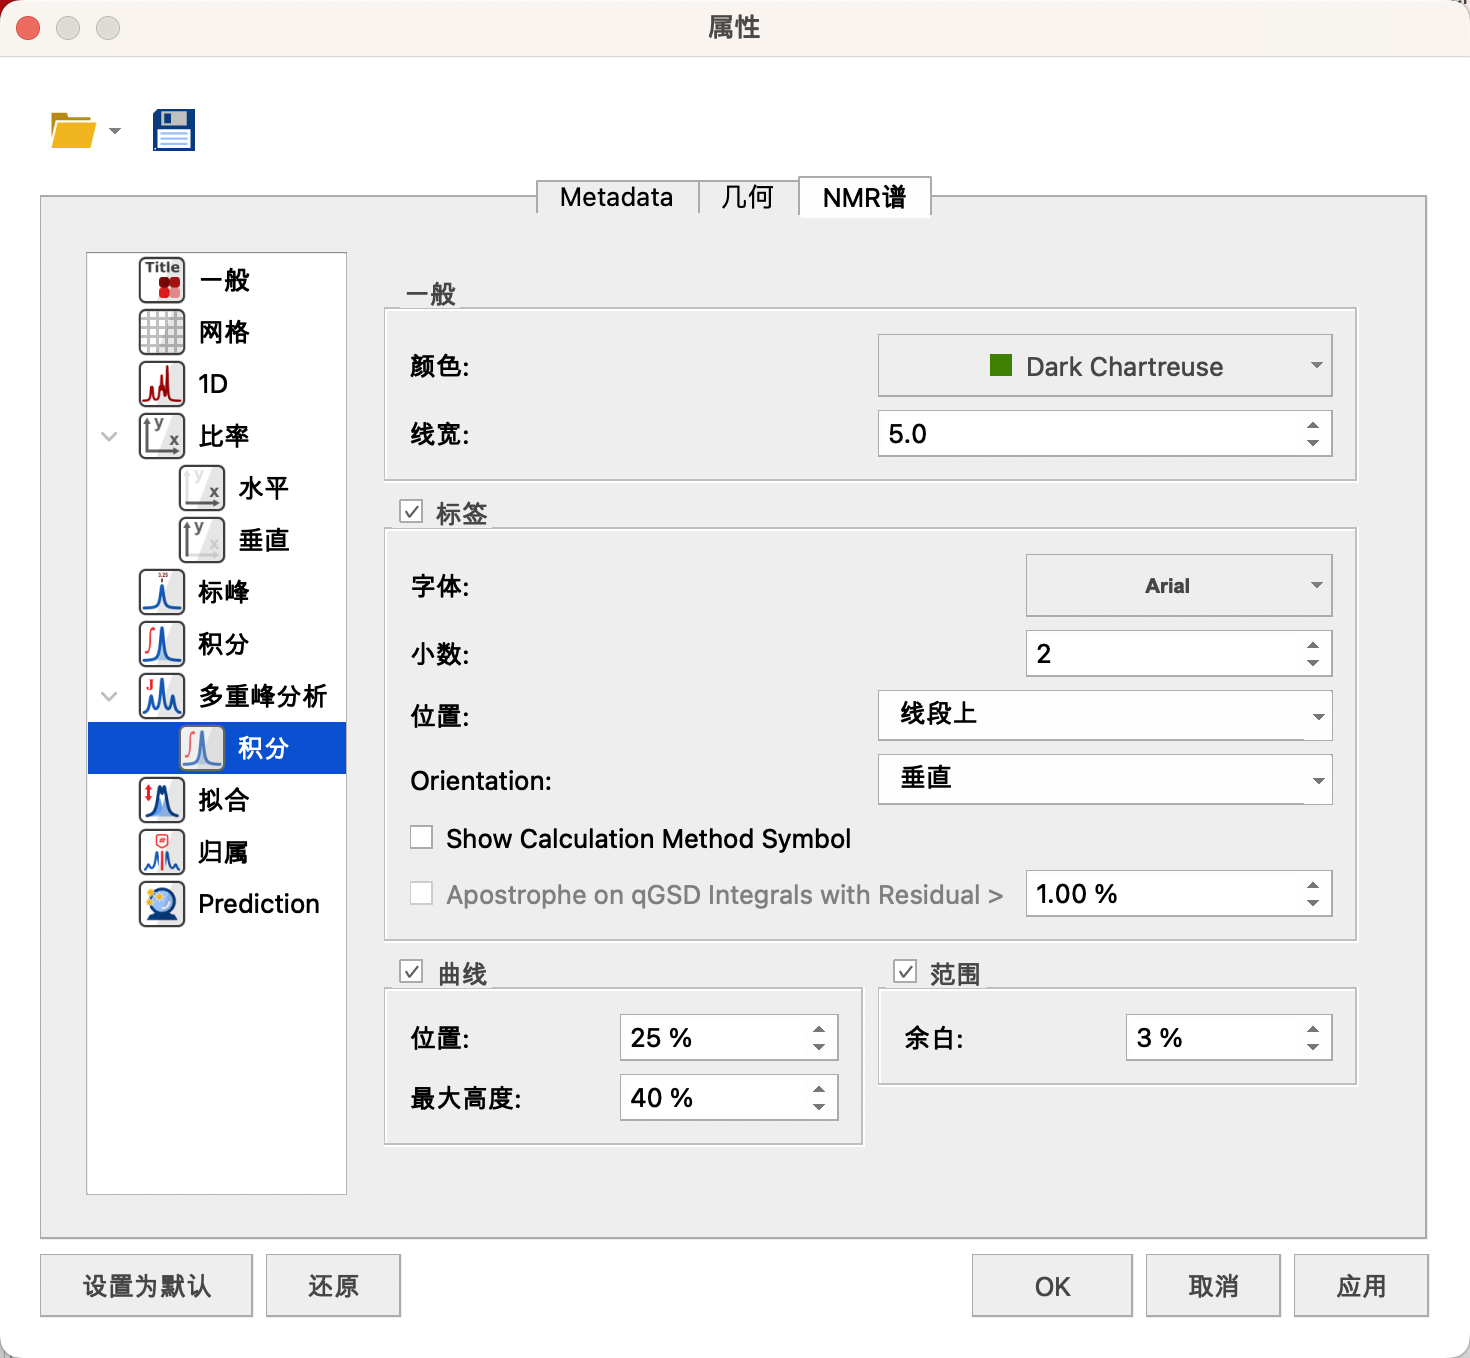Collapse the 比率 tree node
This screenshot has height=1358, width=1470.
tap(109, 436)
